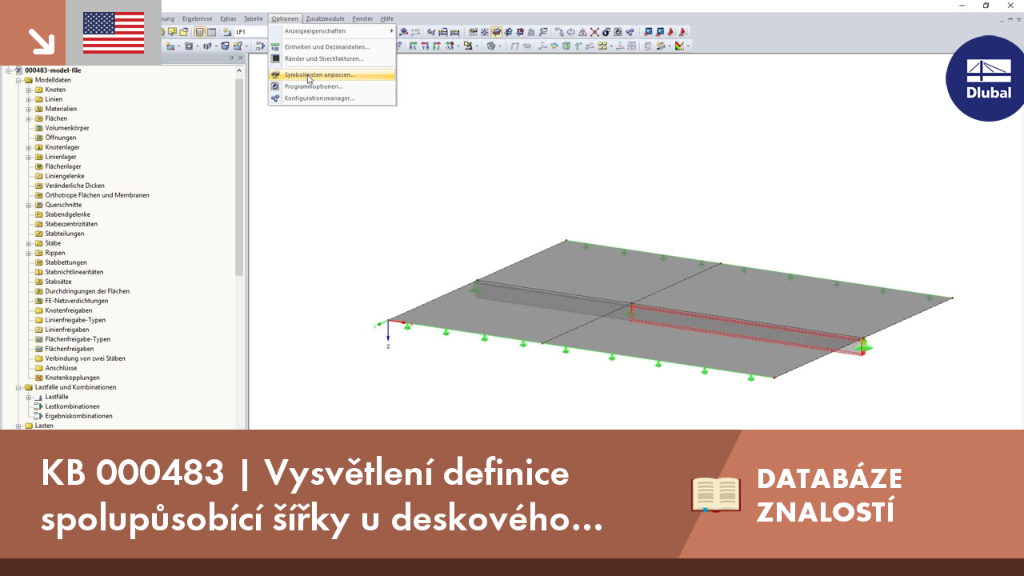This screenshot has width=1024, height=576.
Task: Select Stabnichtlinearitäten tree item
Action: [74, 272]
